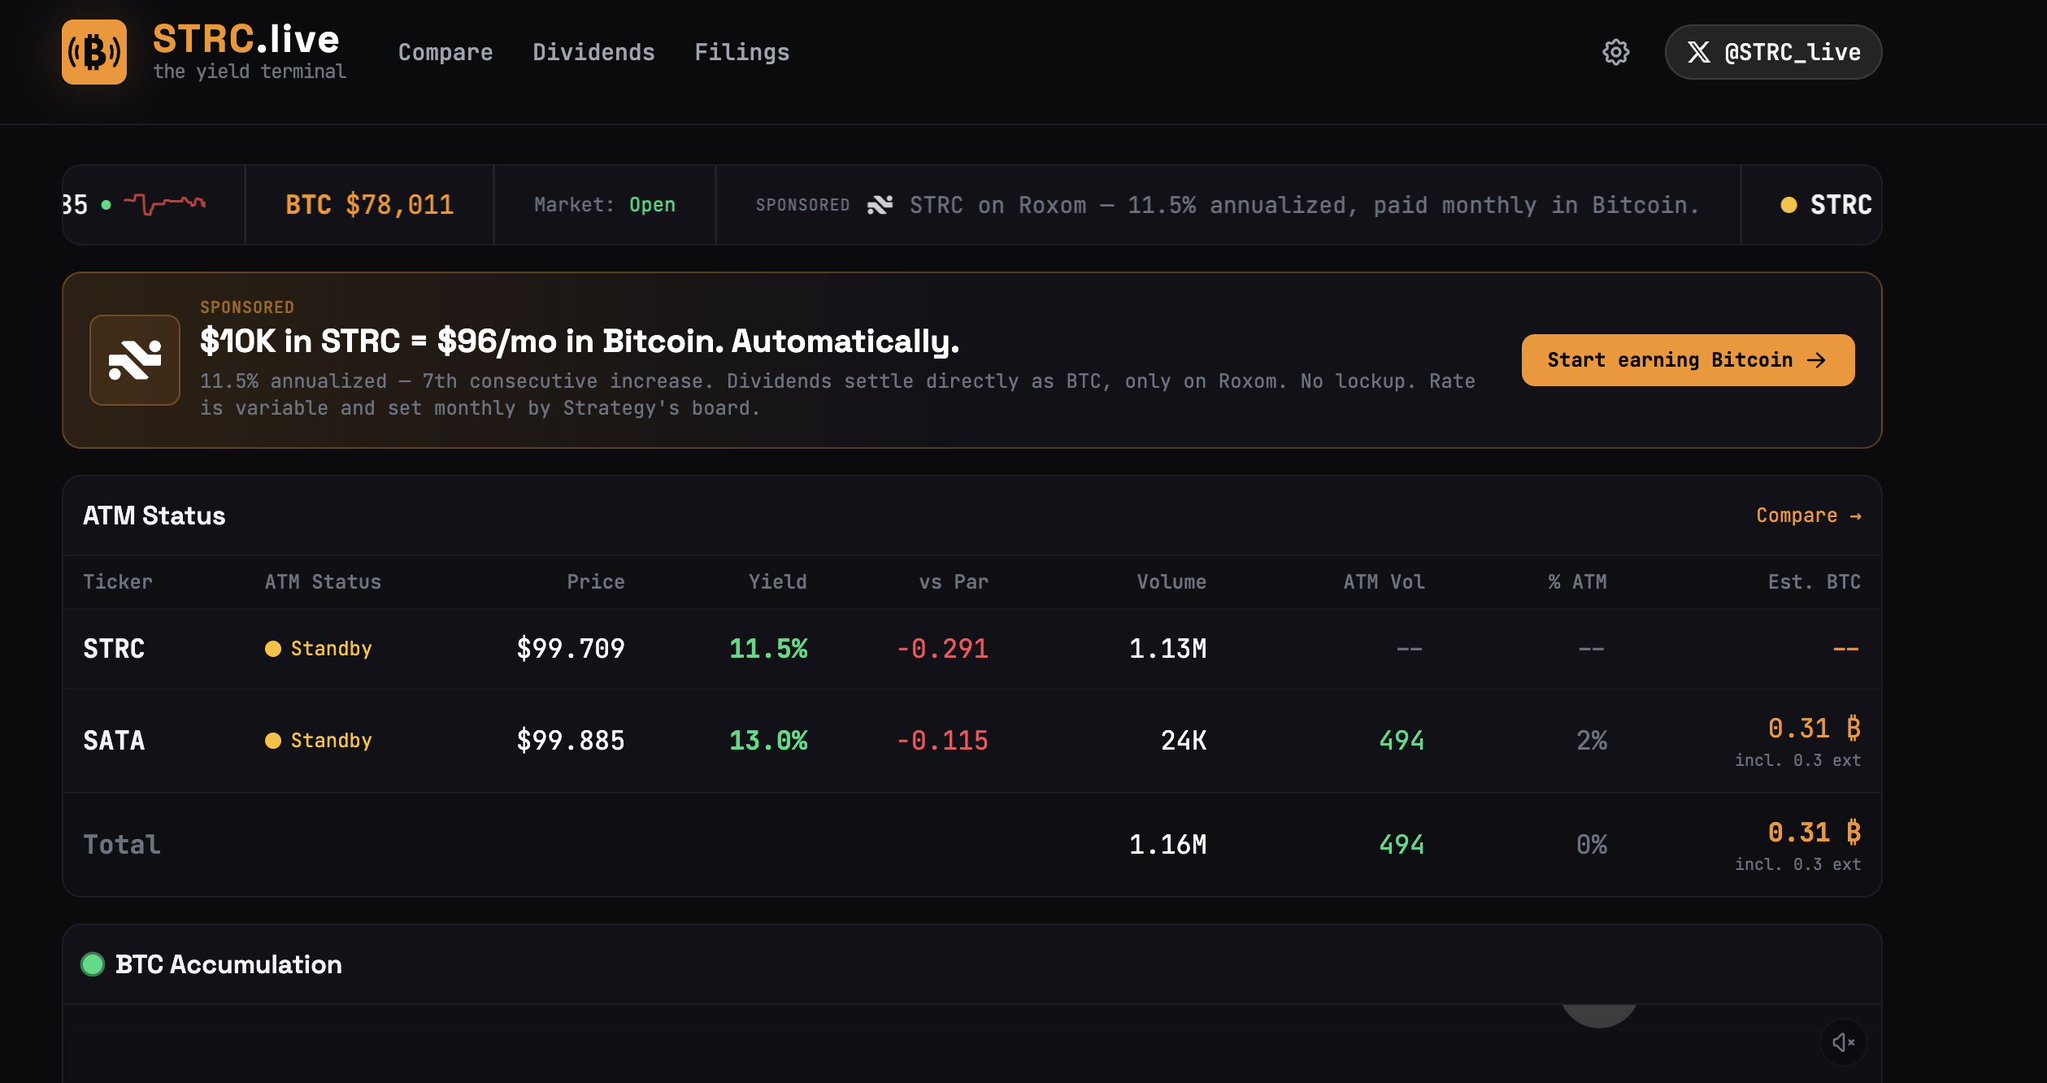The height and width of the screenshot is (1083, 2047).
Task: Click the red sparkline chart in ticker
Action: (165, 204)
